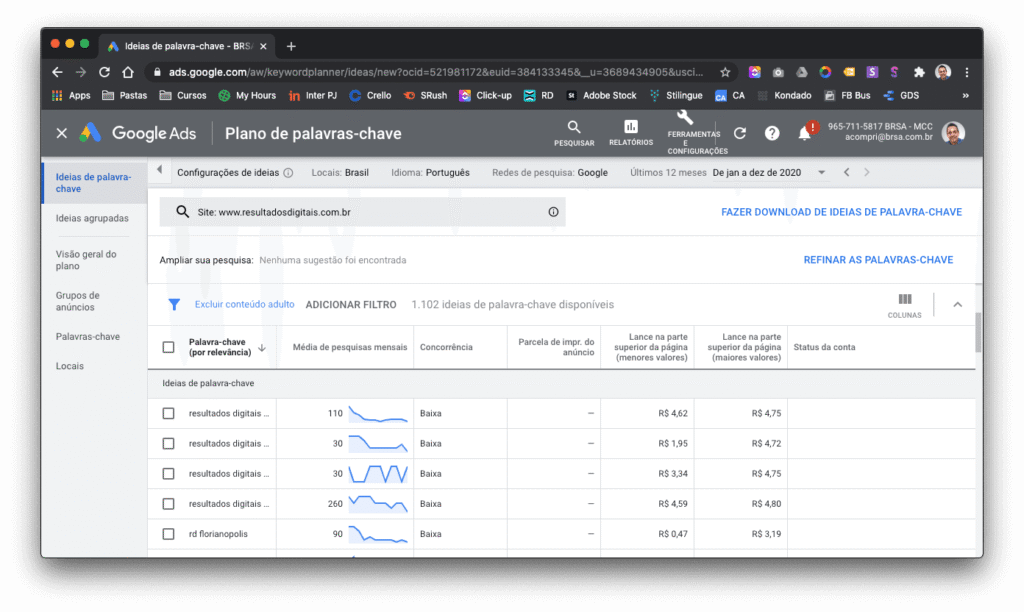Go back with browser back arrow
This screenshot has height=612, width=1024.
(57, 72)
